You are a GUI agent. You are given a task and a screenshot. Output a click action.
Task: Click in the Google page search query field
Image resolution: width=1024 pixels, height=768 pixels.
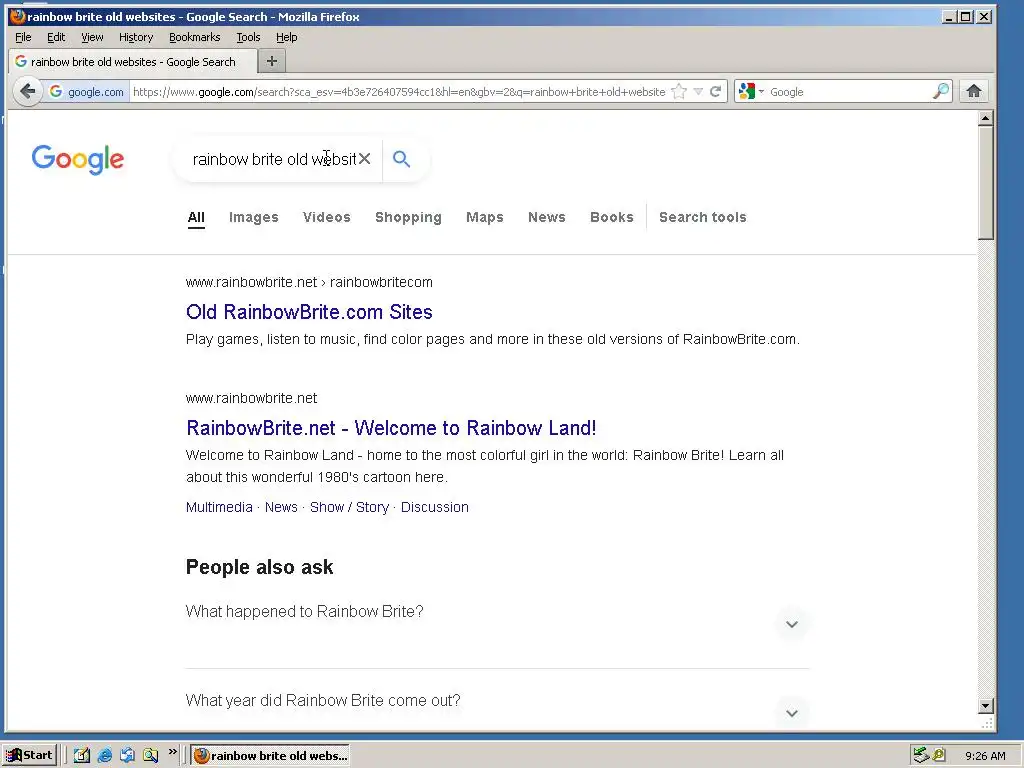[x=274, y=159]
